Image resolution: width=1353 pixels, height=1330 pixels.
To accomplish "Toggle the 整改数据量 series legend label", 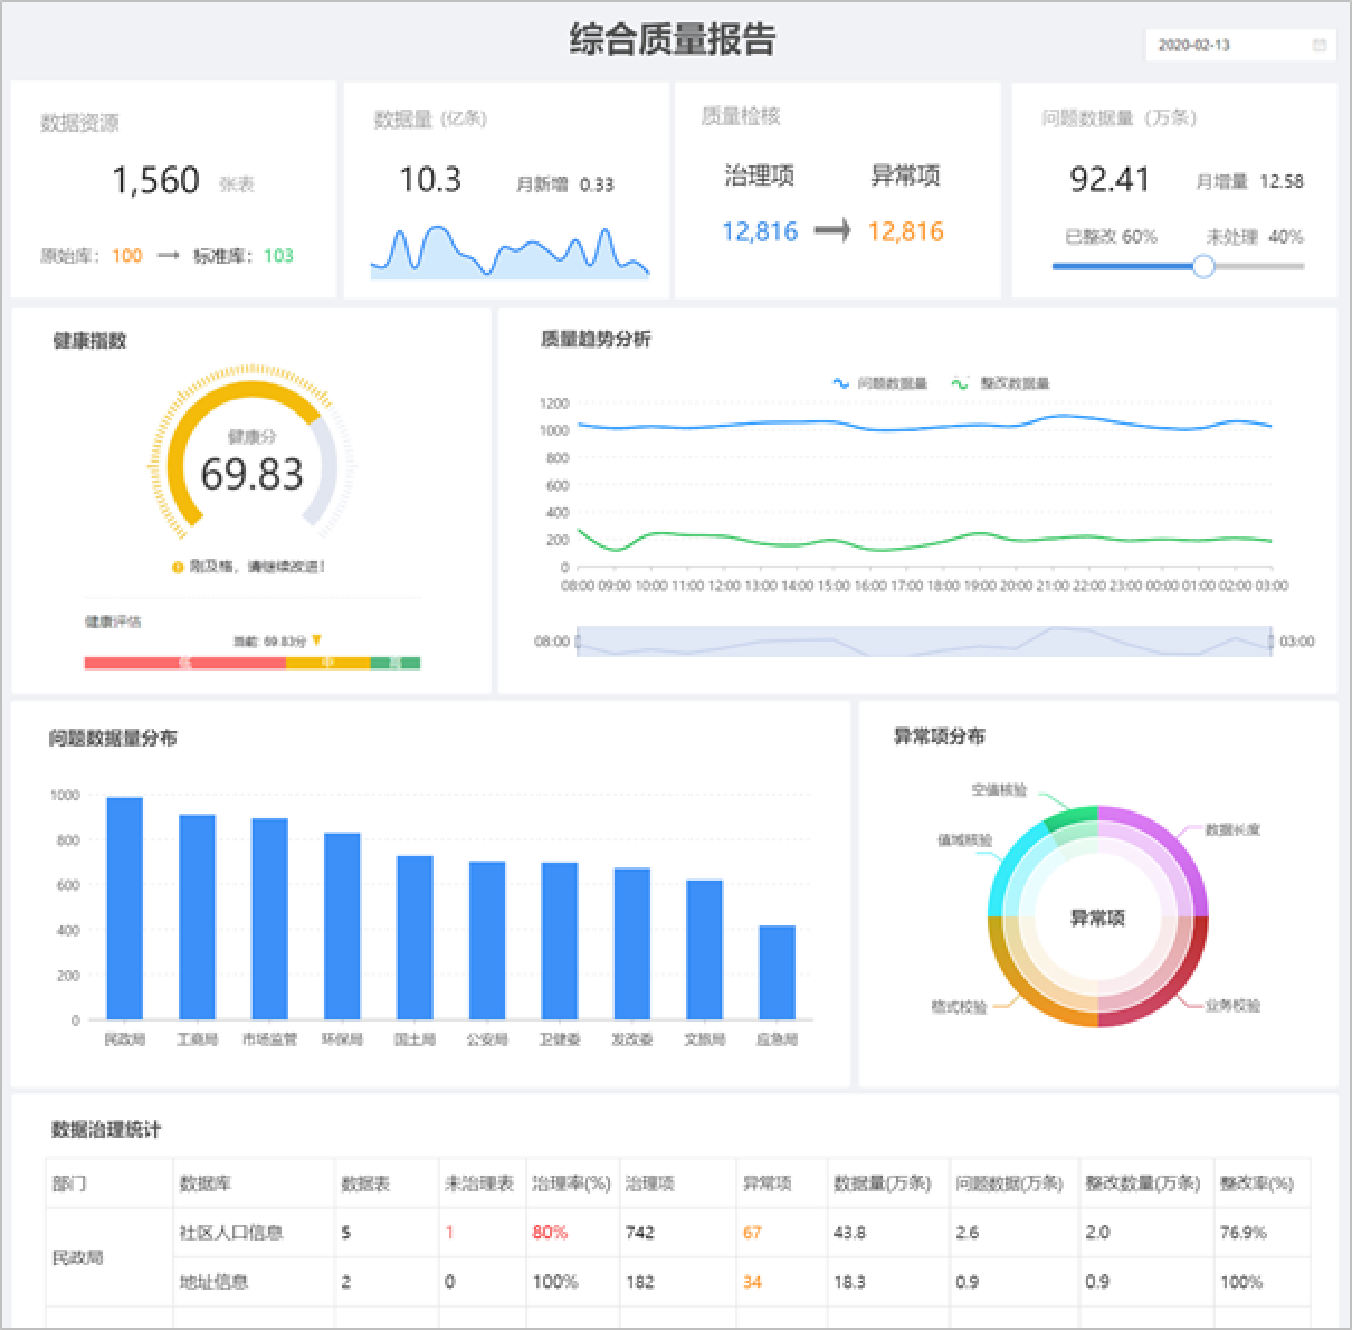I will pos(1014,383).
